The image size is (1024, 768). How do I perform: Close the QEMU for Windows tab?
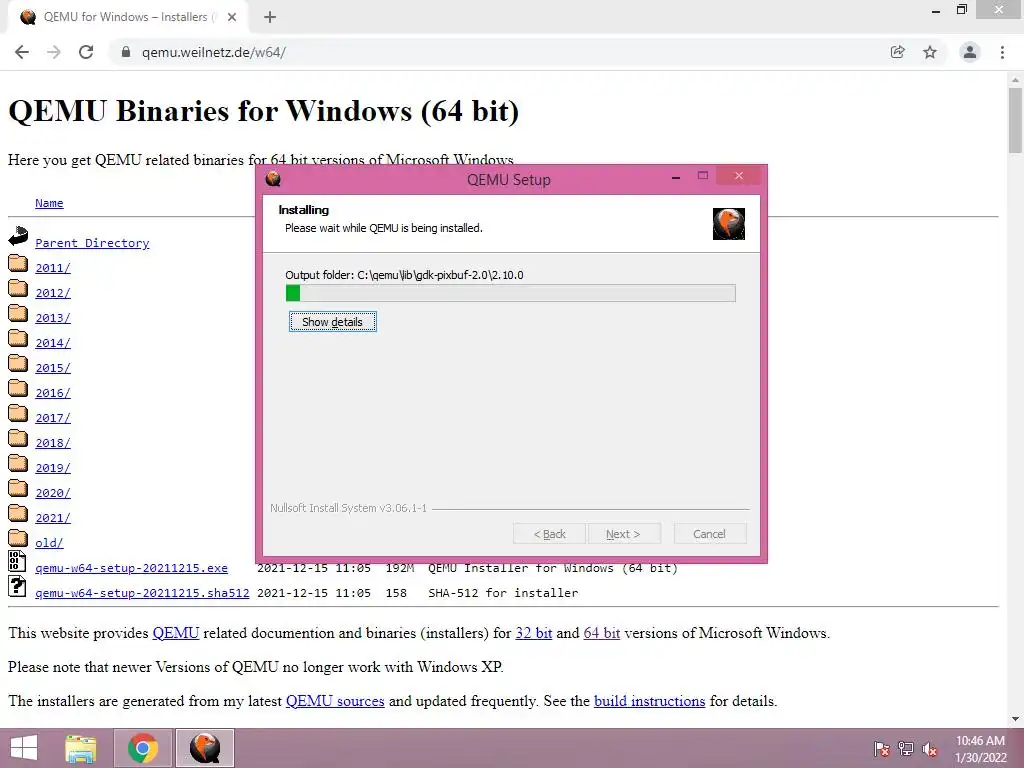[x=232, y=17]
